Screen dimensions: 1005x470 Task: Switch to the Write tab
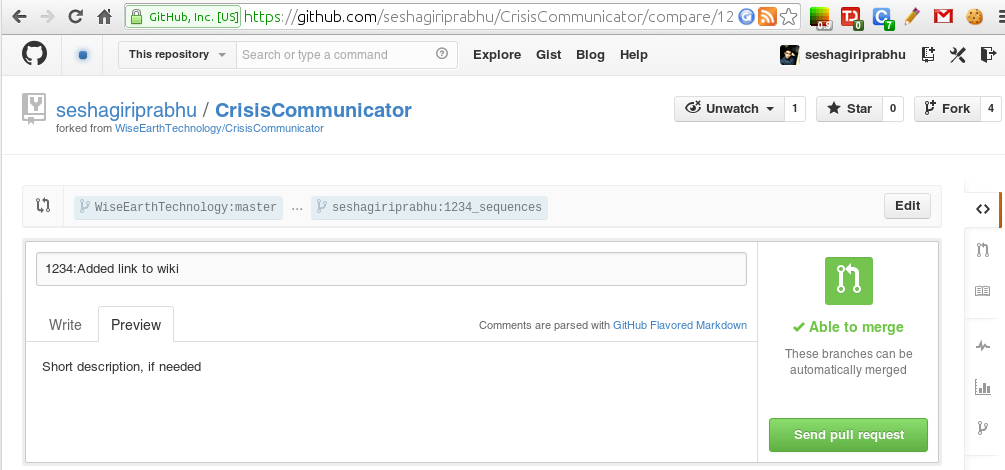click(65, 324)
